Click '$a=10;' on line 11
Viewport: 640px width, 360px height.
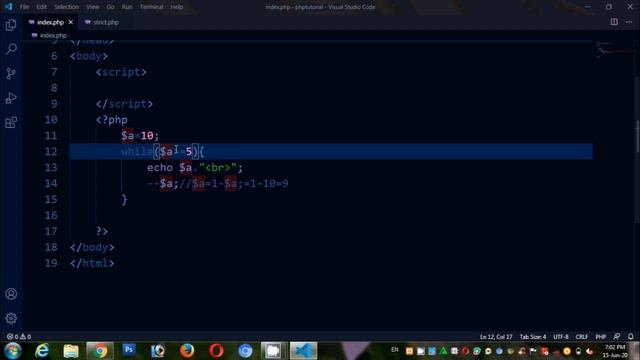140,136
